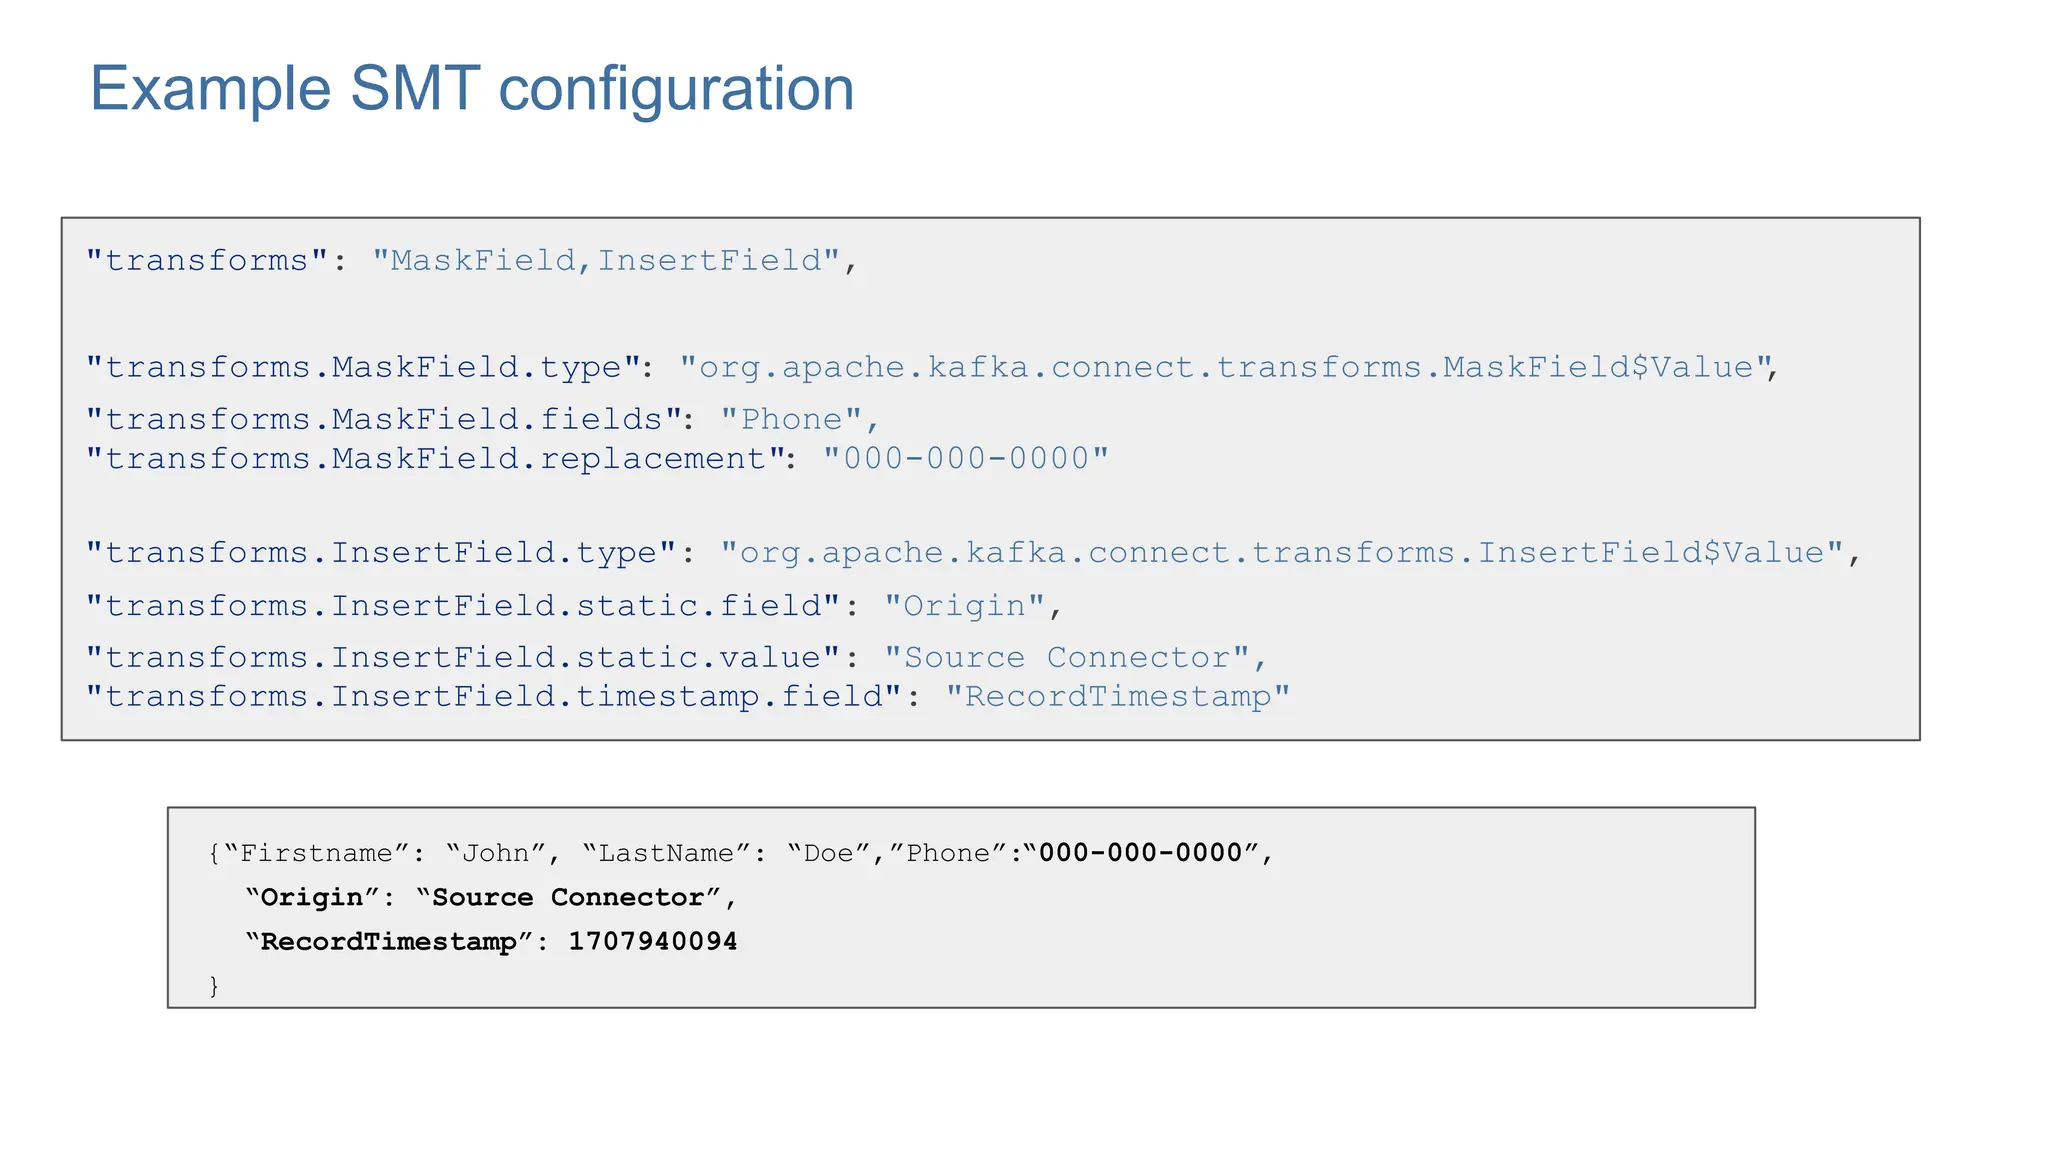
Task: Click the "Example SMT configuration" slide title
Action: pos(472,88)
